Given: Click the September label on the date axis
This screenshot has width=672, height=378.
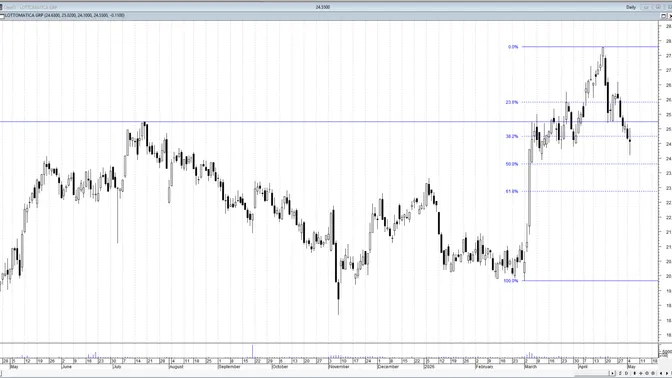Looking at the screenshot, I should 229,367.
